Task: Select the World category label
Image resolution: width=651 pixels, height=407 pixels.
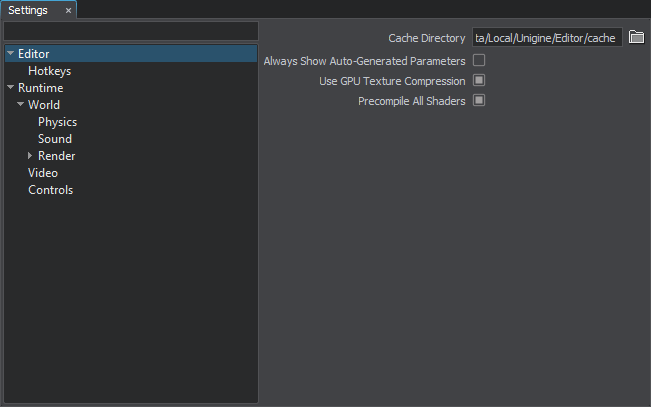Action: pyautogui.click(x=44, y=105)
